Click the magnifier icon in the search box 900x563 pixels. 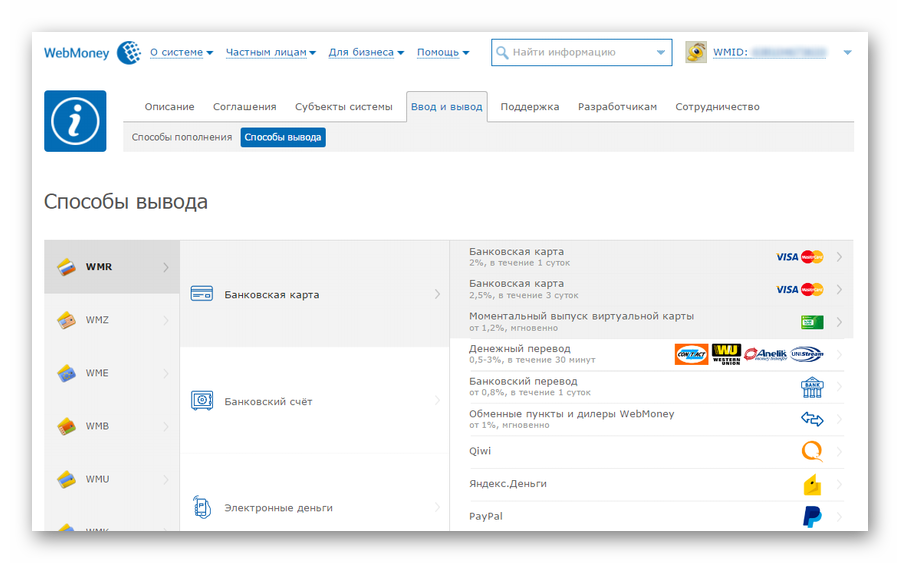click(x=502, y=52)
